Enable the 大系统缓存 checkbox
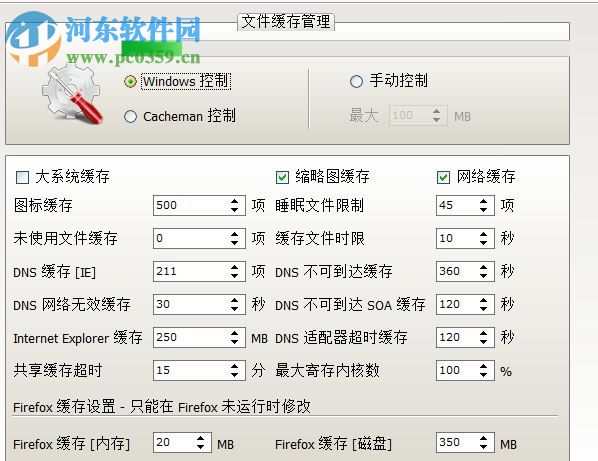598x461 pixels. (x=22, y=177)
